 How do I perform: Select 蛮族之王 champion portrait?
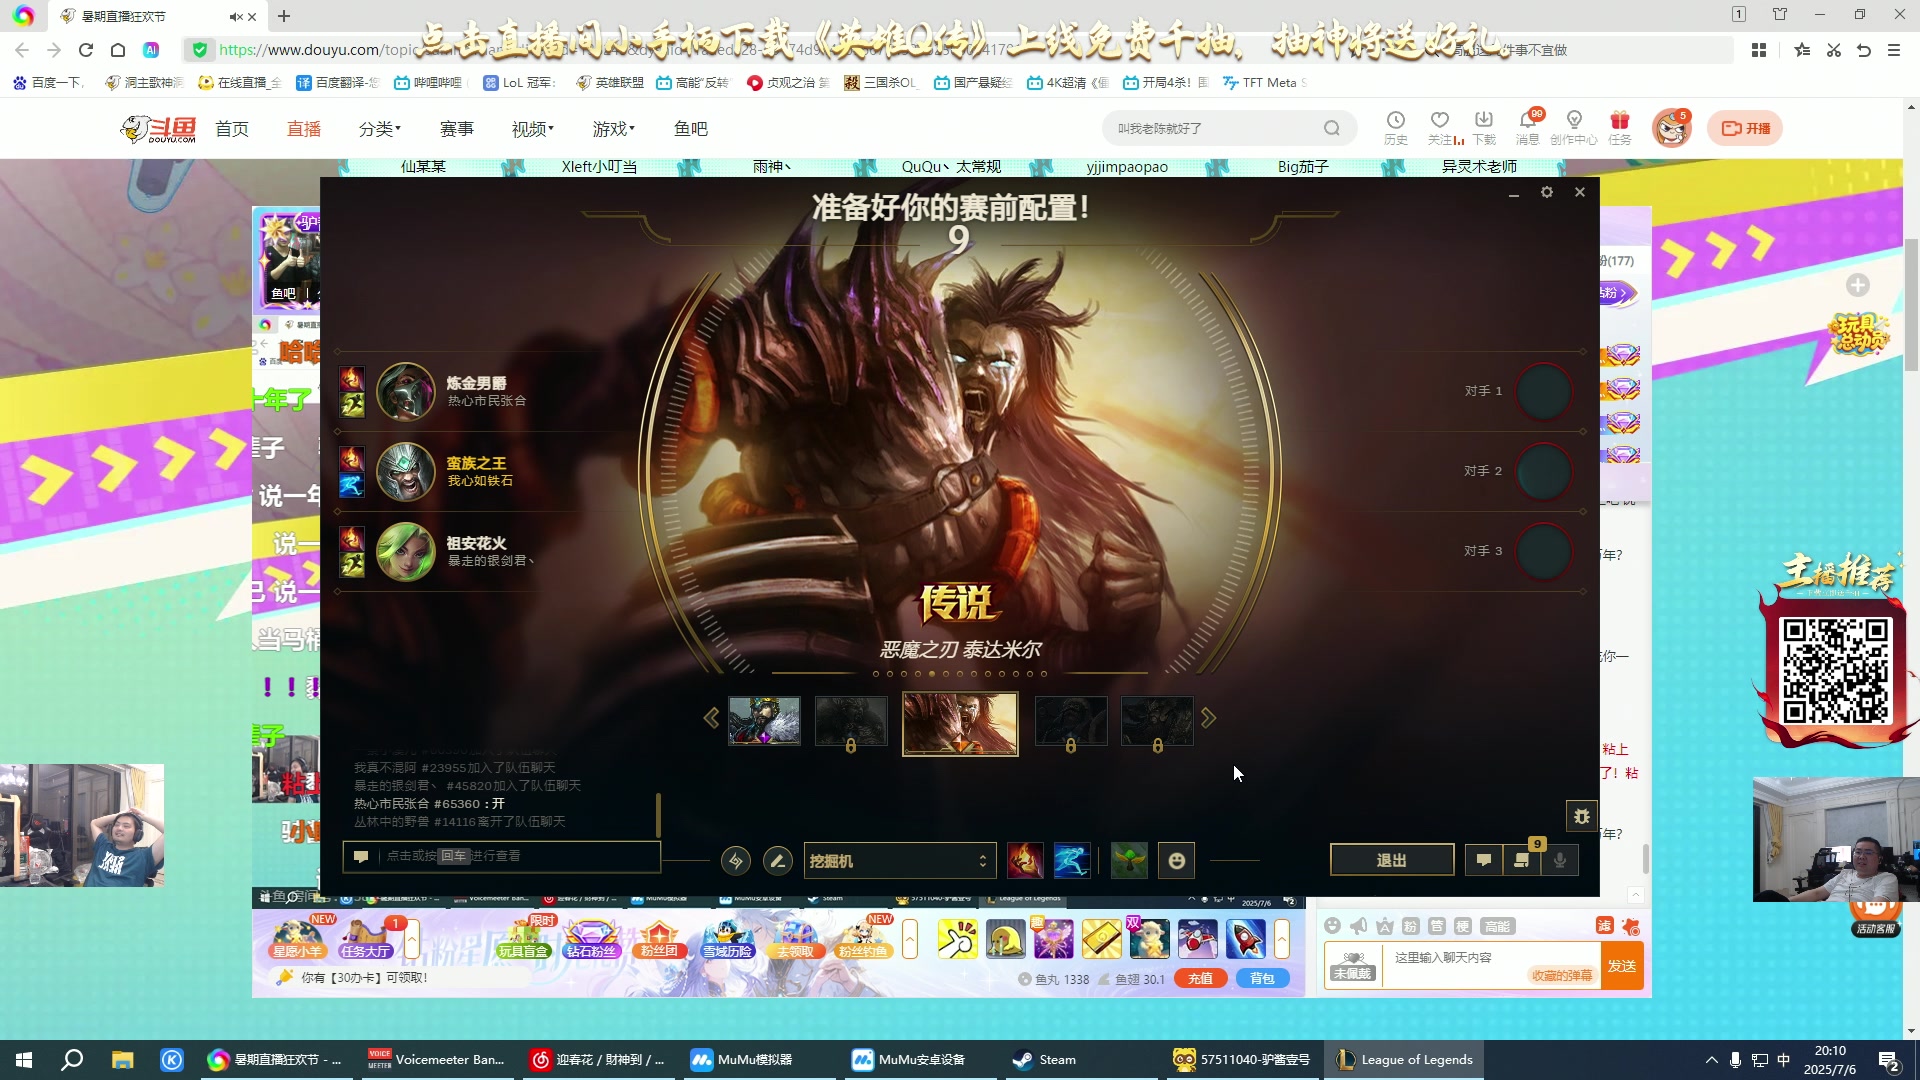pos(406,472)
